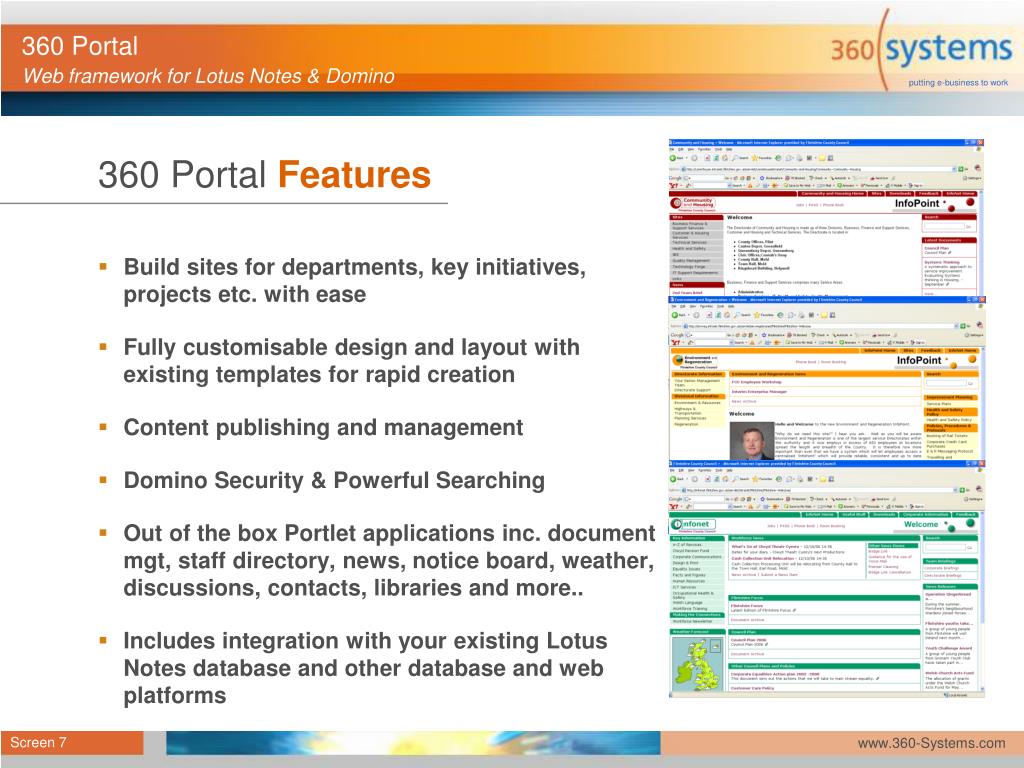This screenshot has width=1024, height=768.
Task: Open the www.360-Systems.com link
Action: click(931, 743)
